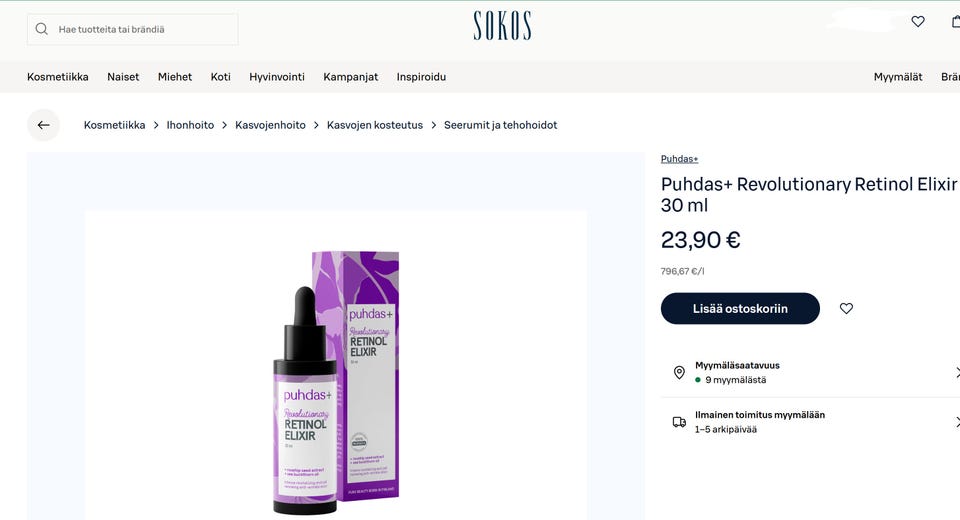Image resolution: width=960 pixels, height=520 pixels.
Task: Click the search magnifier icon
Action: 42,29
